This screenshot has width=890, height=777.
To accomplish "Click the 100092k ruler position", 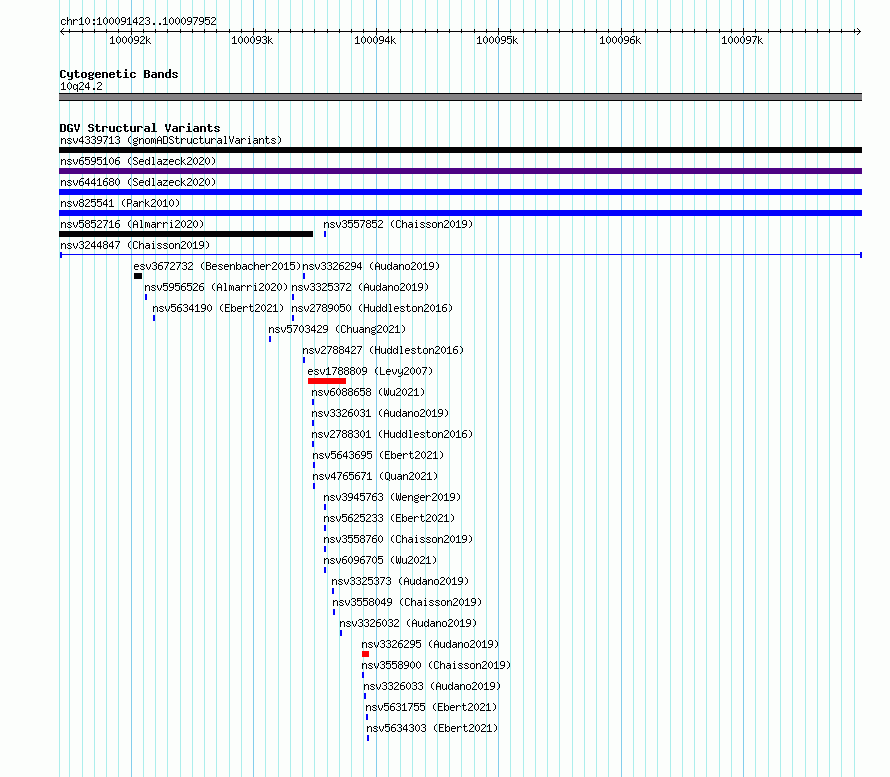I will click(x=131, y=40).
